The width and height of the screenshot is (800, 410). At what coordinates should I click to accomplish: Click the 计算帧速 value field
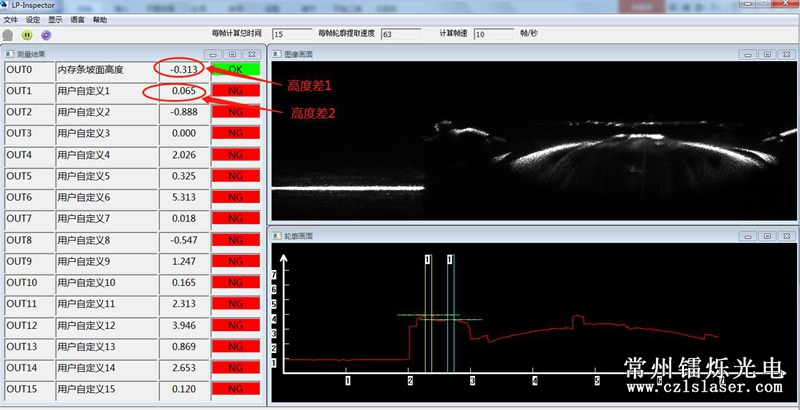(x=493, y=34)
